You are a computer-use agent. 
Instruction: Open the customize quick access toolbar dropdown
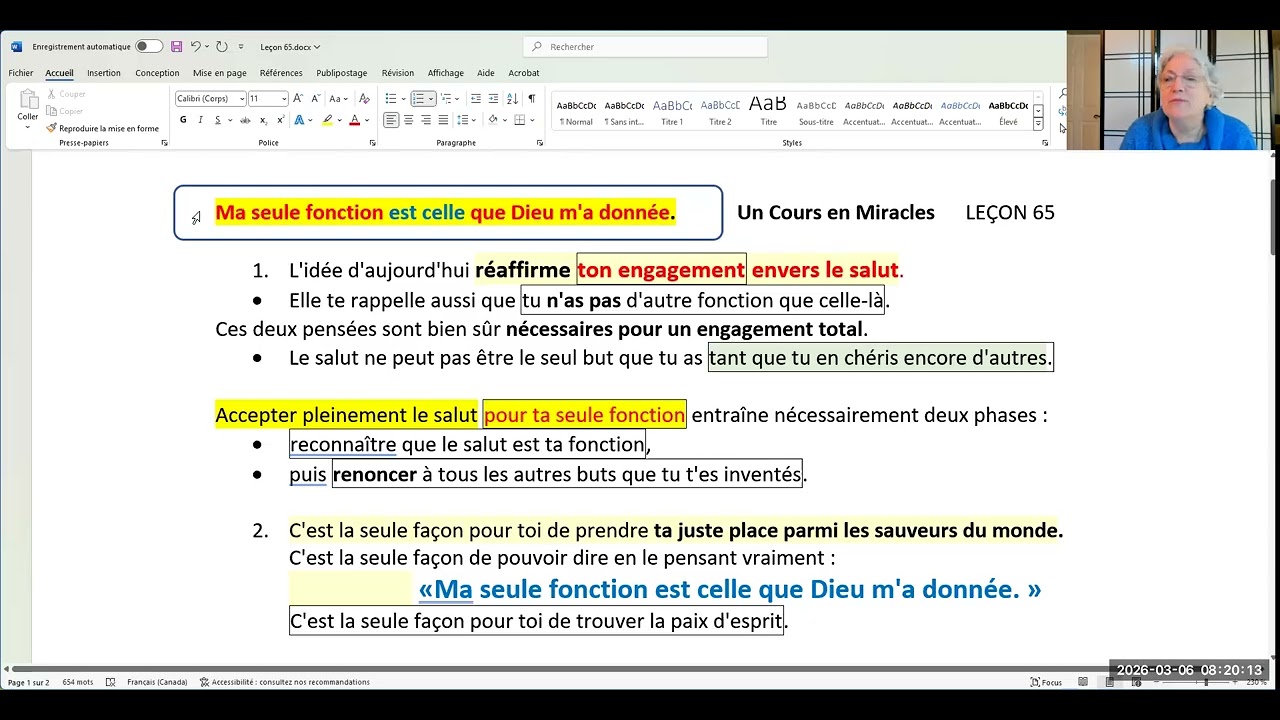tap(241, 46)
